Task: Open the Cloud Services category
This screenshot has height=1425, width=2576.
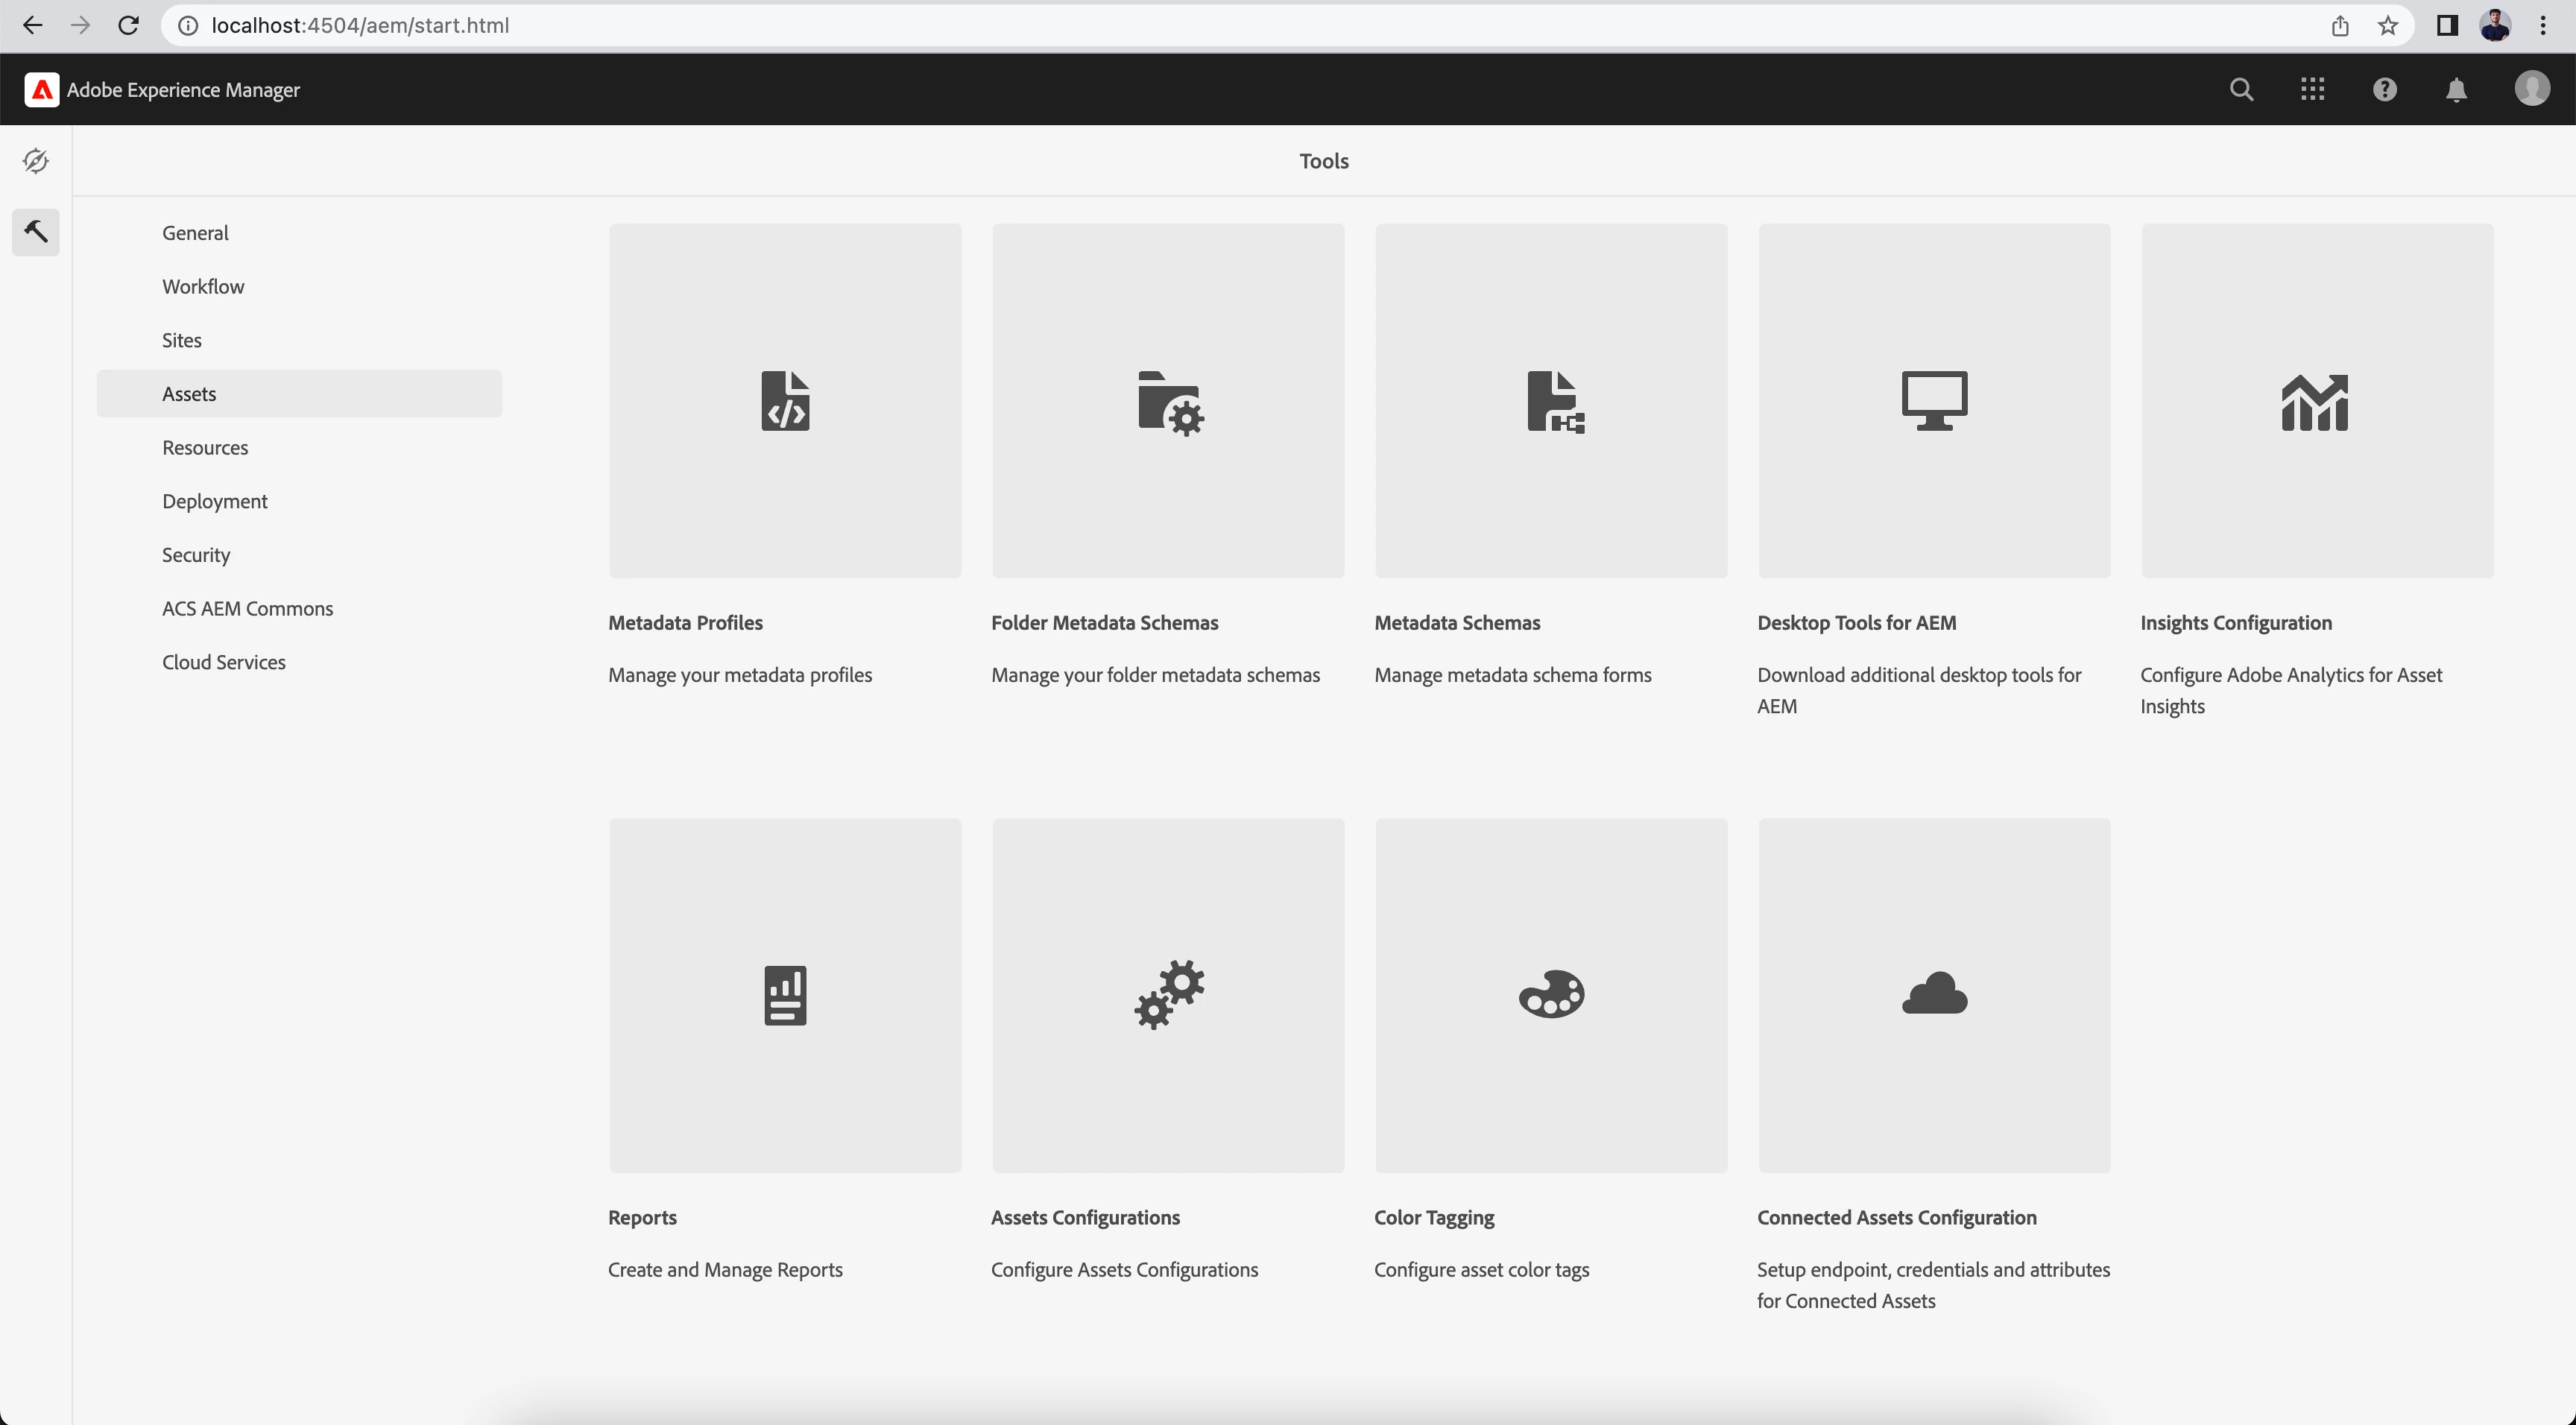Action: (224, 662)
